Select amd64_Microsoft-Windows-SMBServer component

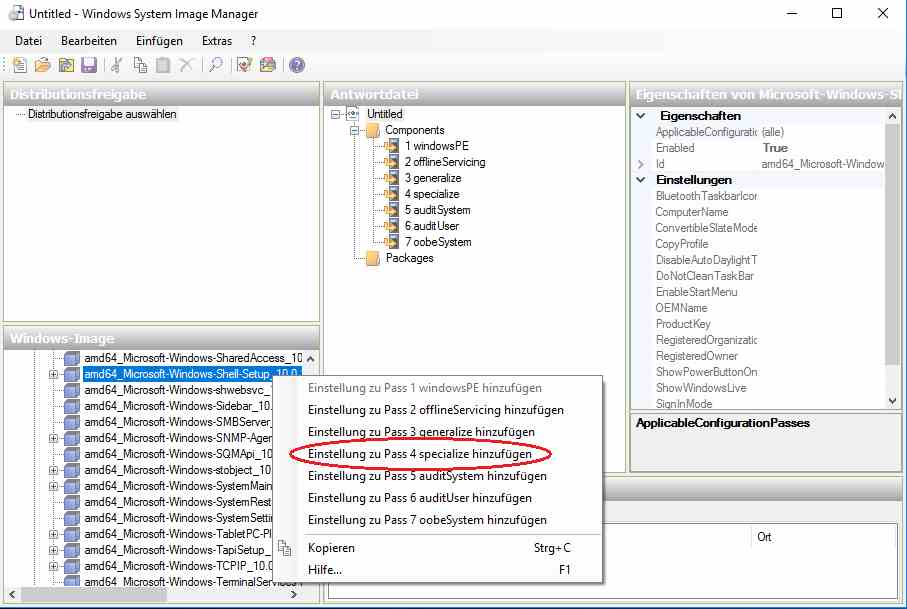[x=177, y=422]
